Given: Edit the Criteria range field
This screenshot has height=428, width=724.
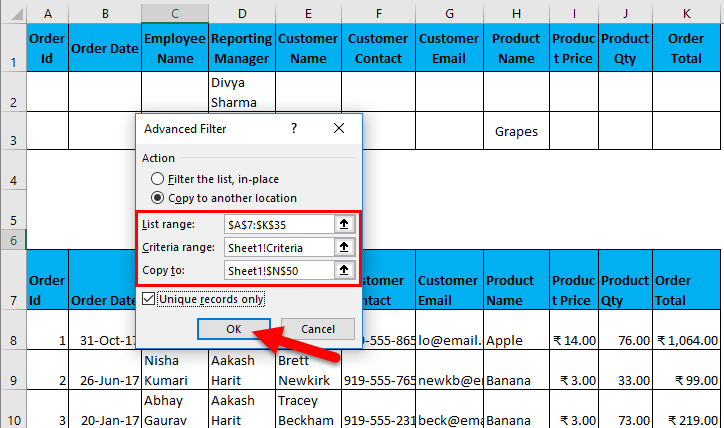Looking at the screenshot, I should coord(279,247).
